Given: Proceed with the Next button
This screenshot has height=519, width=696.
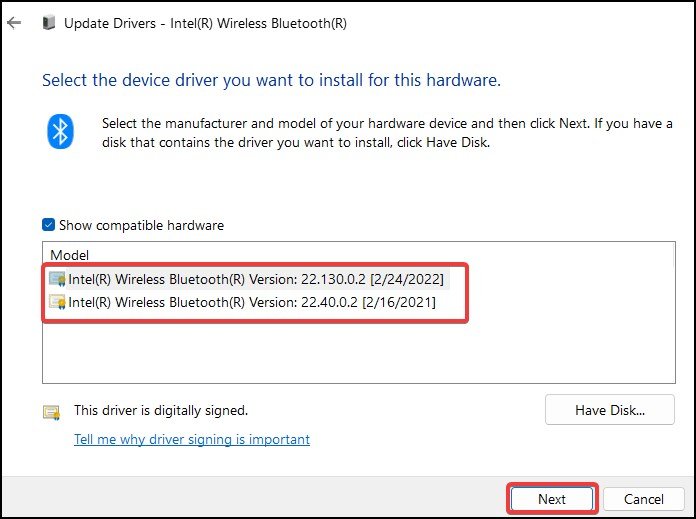Looking at the screenshot, I should [552, 499].
